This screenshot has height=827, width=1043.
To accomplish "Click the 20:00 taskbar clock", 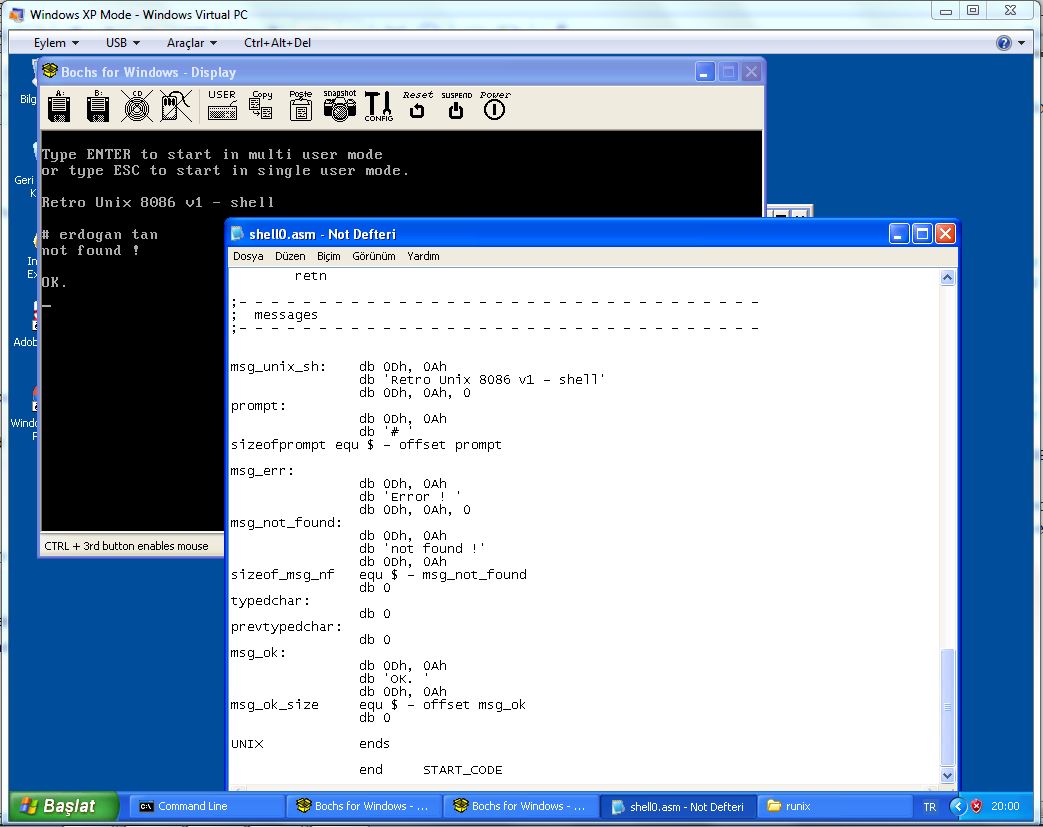I will pyautogui.click(x=1004, y=806).
